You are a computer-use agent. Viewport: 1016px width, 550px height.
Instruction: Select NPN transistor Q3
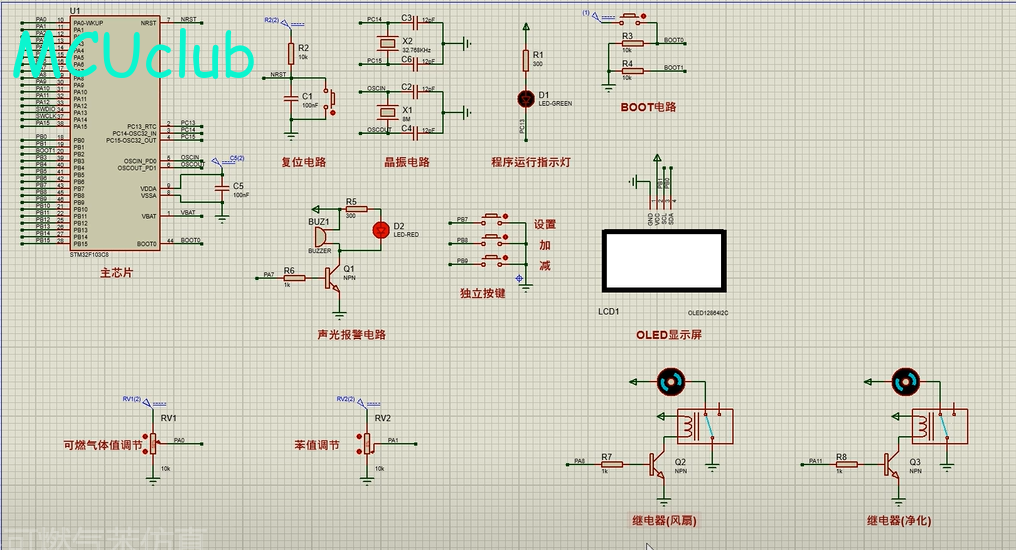892,465
